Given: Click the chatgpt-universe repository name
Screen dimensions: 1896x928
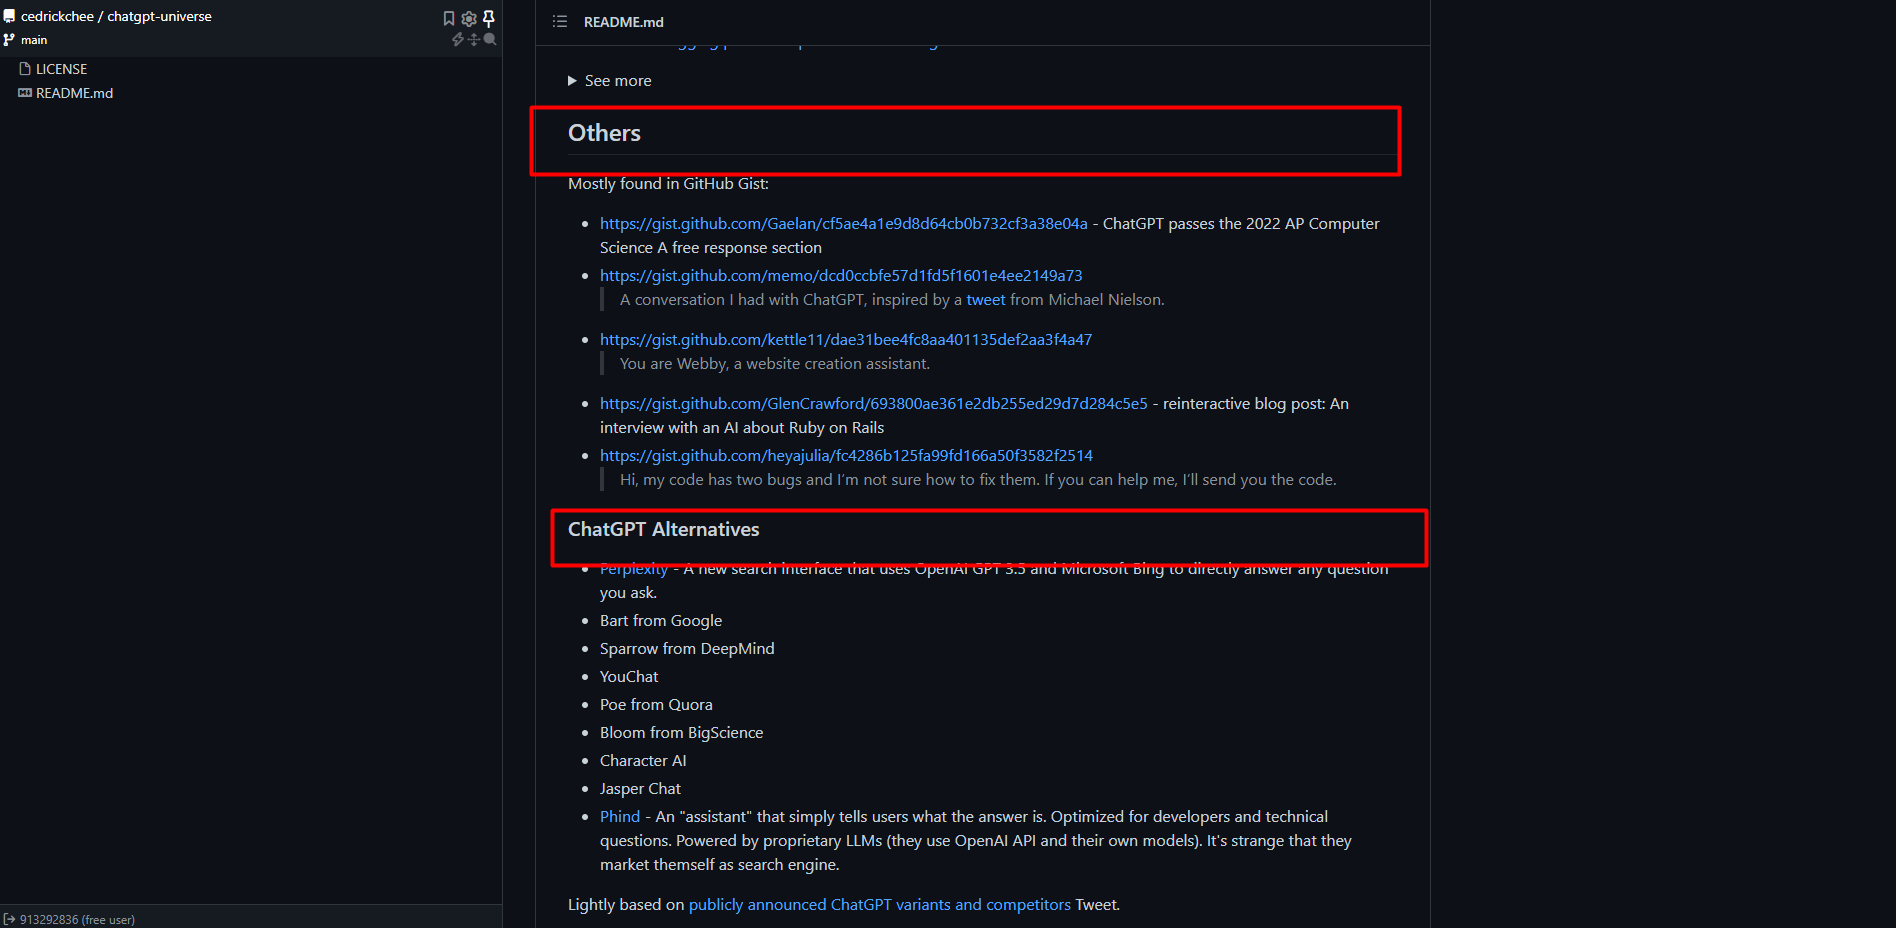Looking at the screenshot, I should (159, 16).
